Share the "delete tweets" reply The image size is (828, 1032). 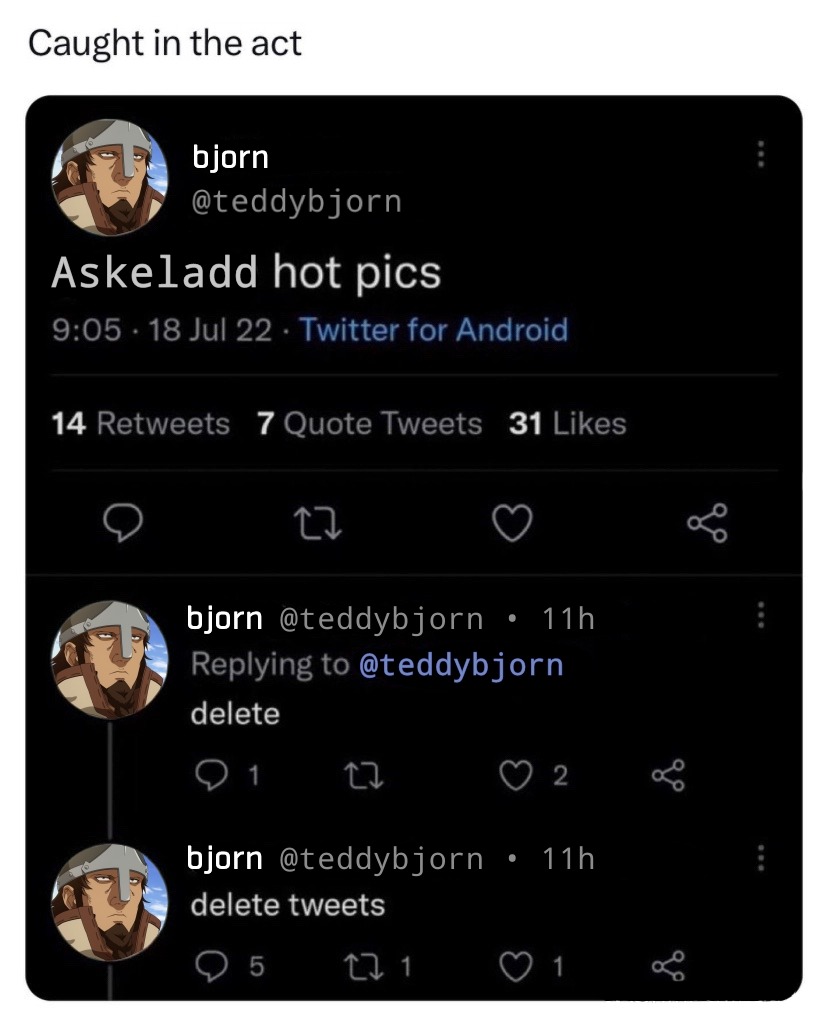pyautogui.click(x=666, y=966)
